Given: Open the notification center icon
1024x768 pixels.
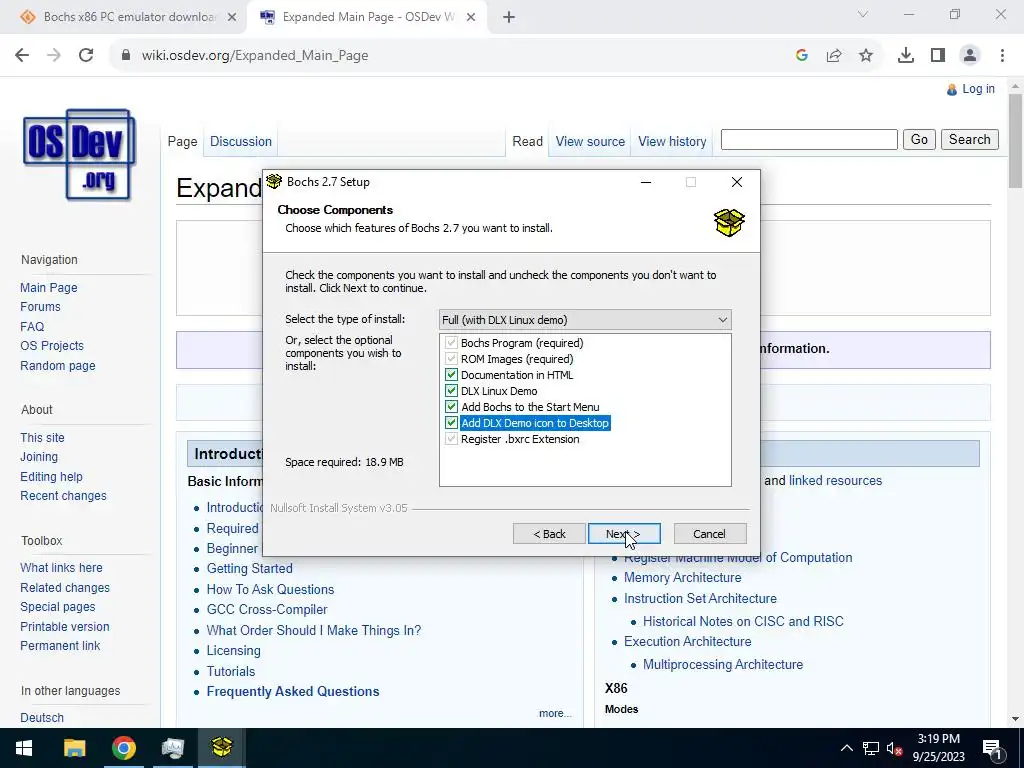Looking at the screenshot, I should pyautogui.click(x=992, y=749).
